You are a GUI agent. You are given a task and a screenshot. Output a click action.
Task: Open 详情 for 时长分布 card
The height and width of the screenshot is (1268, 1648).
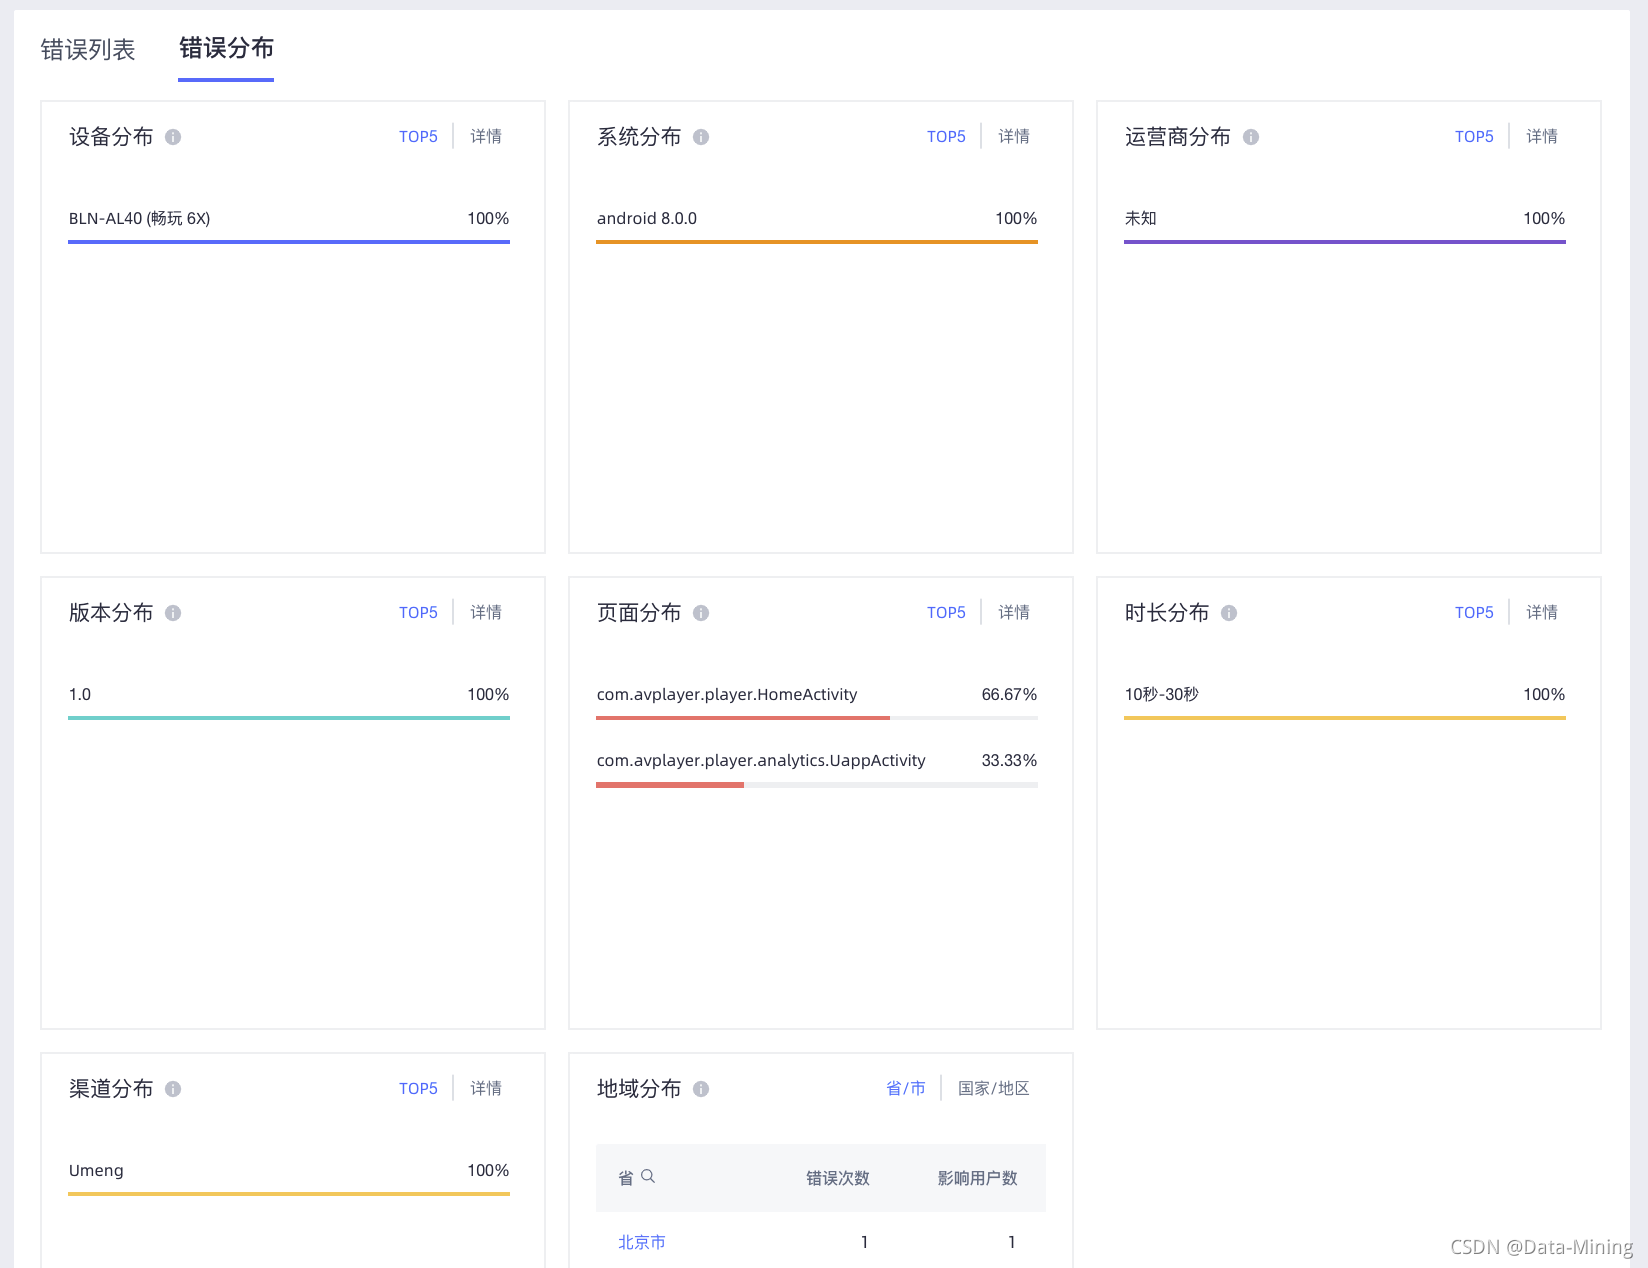1542,613
